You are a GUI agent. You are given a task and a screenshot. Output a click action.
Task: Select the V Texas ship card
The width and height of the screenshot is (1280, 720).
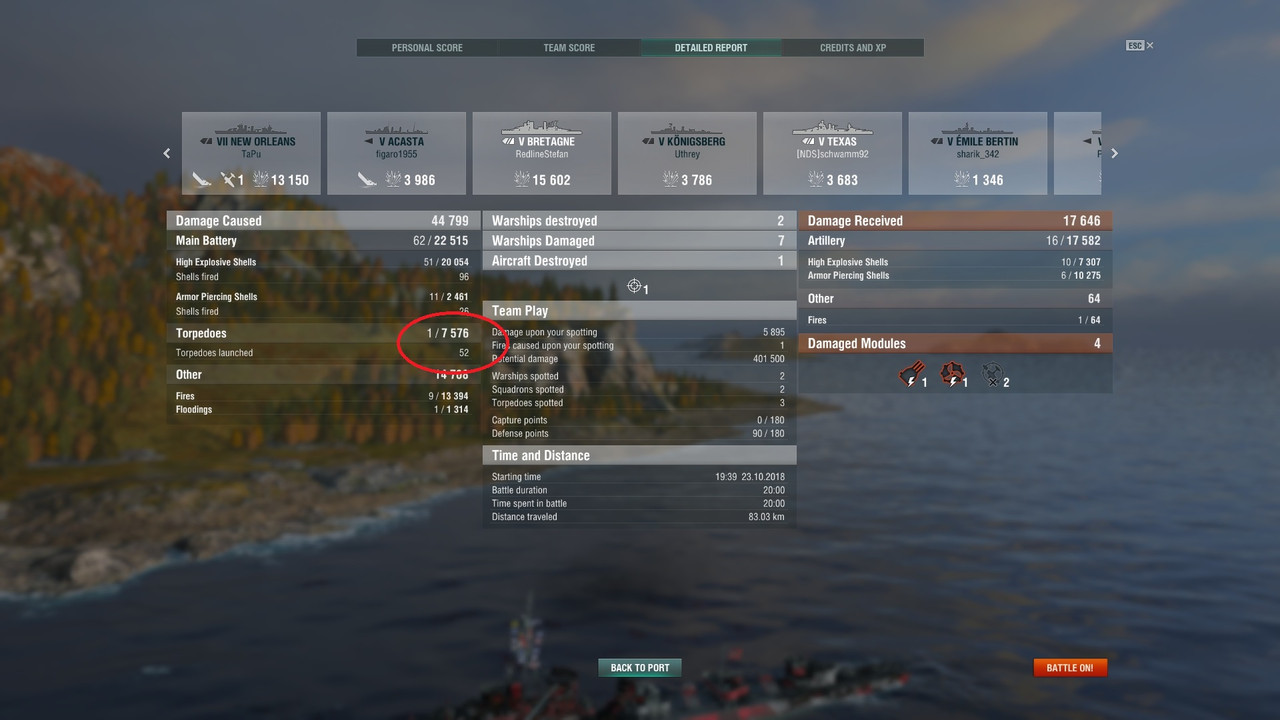point(832,153)
